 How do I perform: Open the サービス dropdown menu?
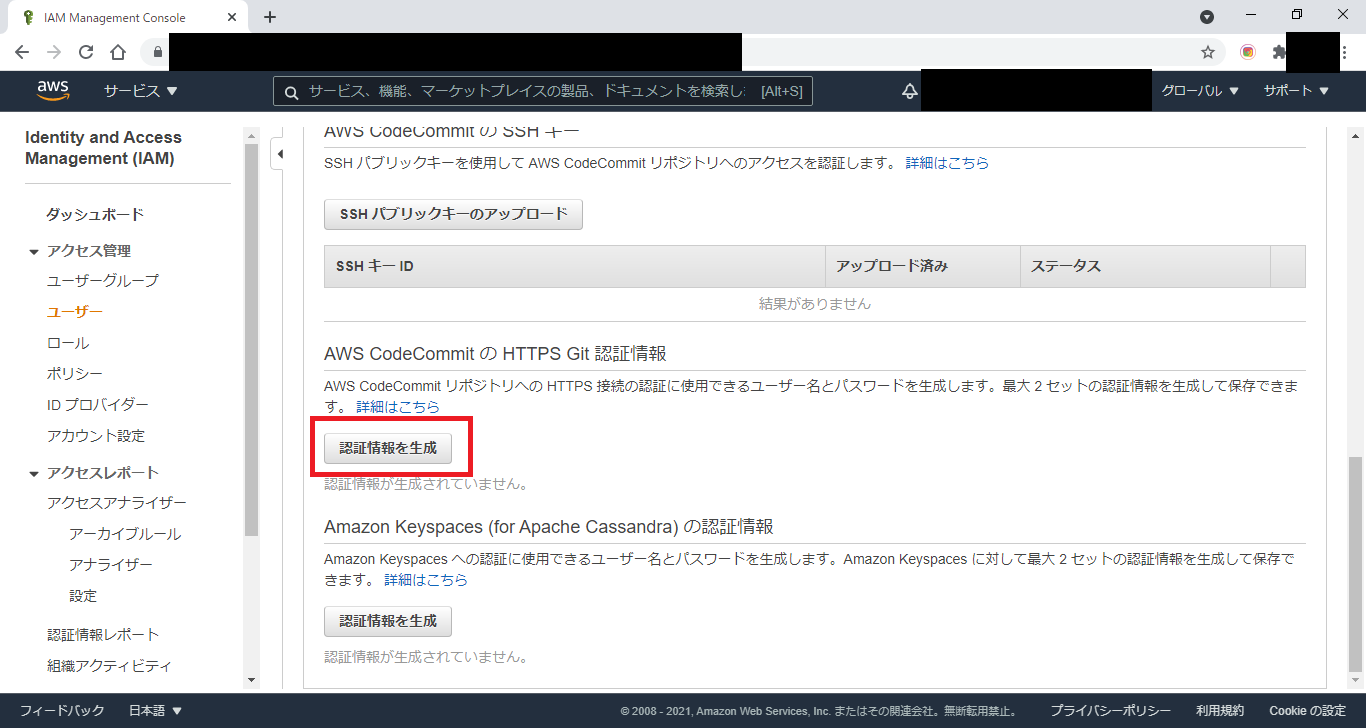(x=140, y=90)
